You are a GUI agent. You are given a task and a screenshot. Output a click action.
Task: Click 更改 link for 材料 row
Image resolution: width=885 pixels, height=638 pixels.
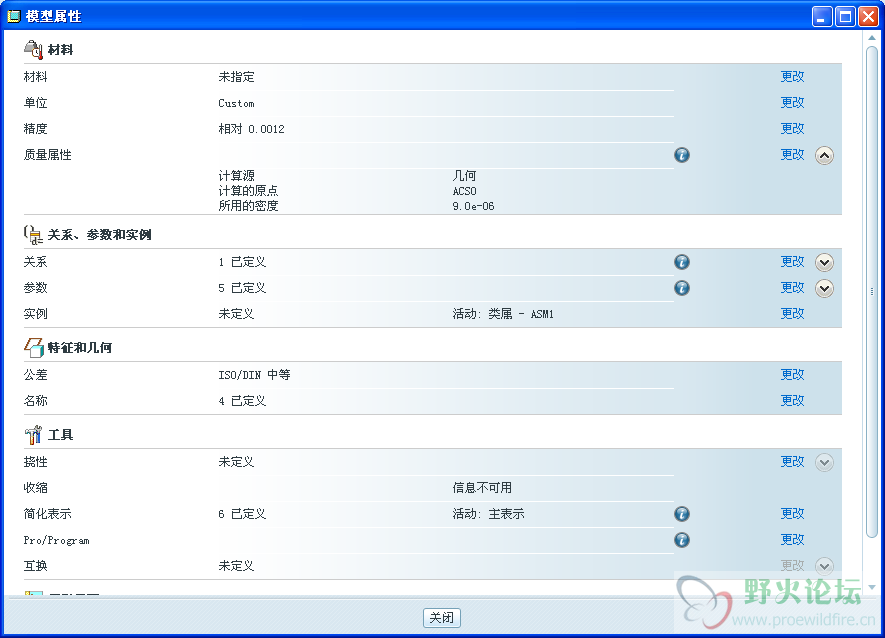tap(792, 76)
